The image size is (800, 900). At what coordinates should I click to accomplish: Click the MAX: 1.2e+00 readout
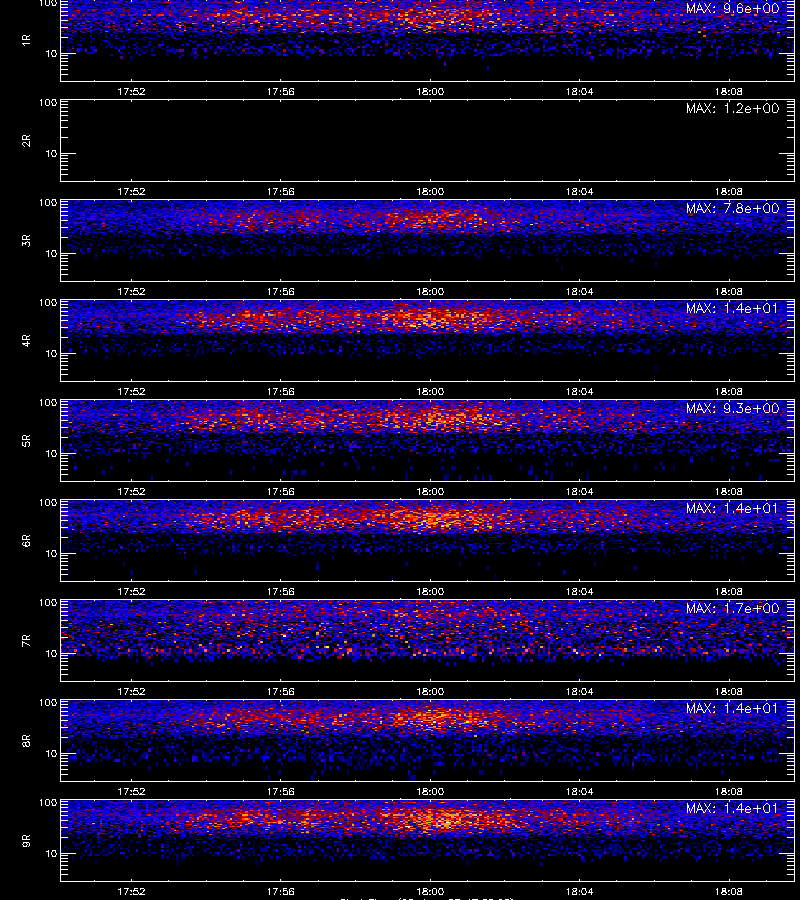tap(733, 108)
